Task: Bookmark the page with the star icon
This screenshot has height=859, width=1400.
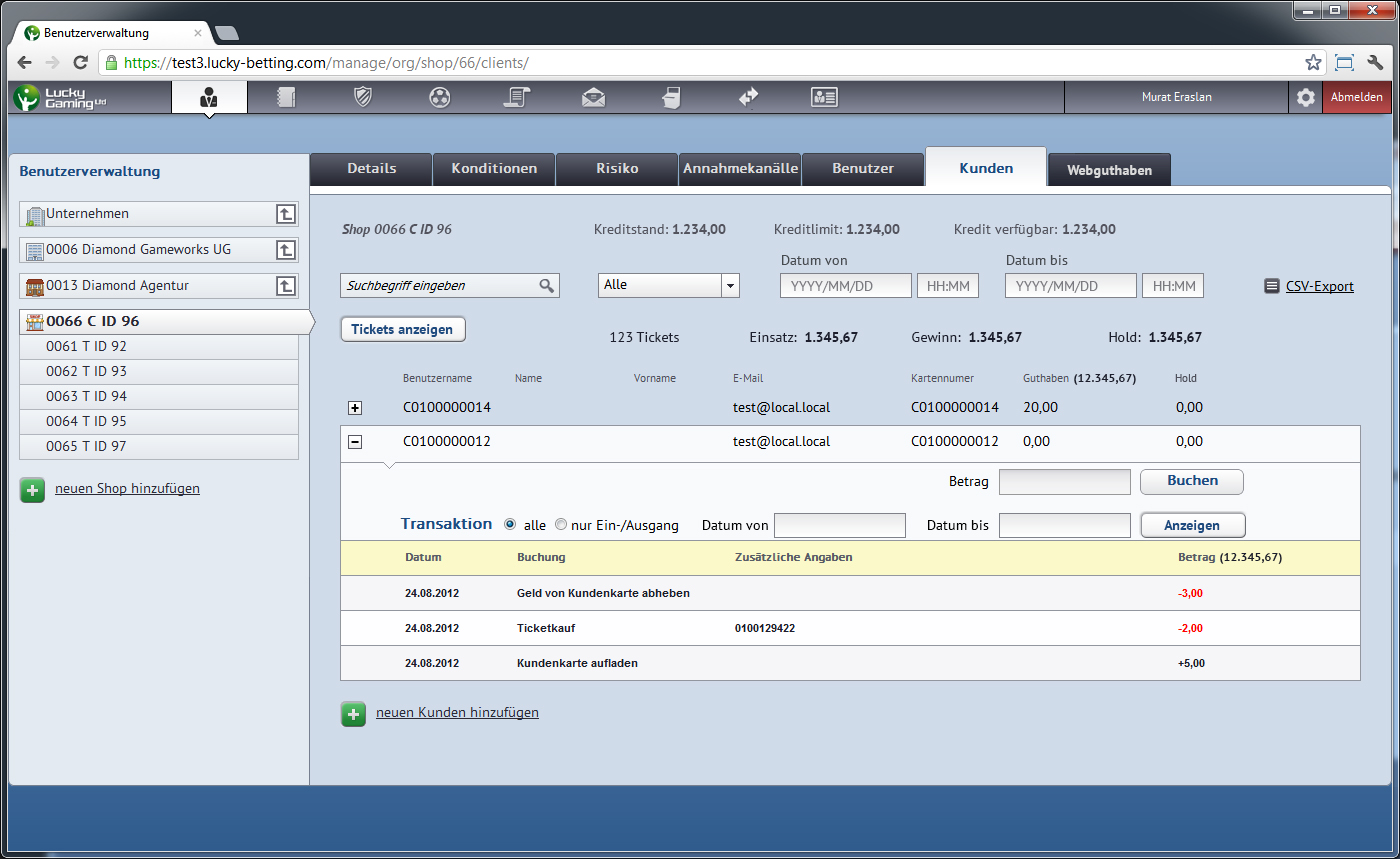Action: pyautogui.click(x=1313, y=63)
